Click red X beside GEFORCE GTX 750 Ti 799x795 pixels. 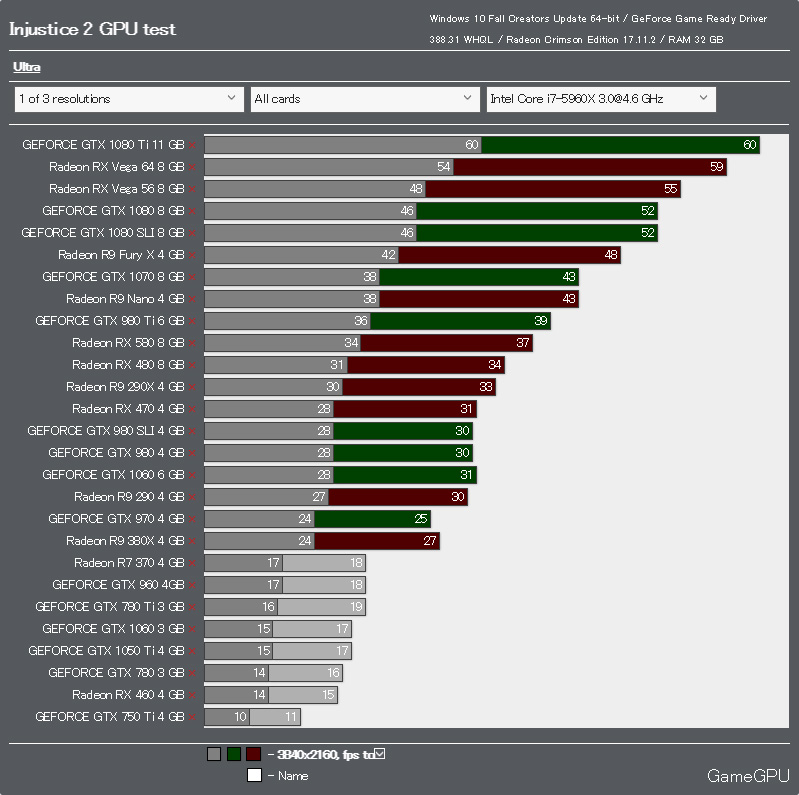coord(192,718)
